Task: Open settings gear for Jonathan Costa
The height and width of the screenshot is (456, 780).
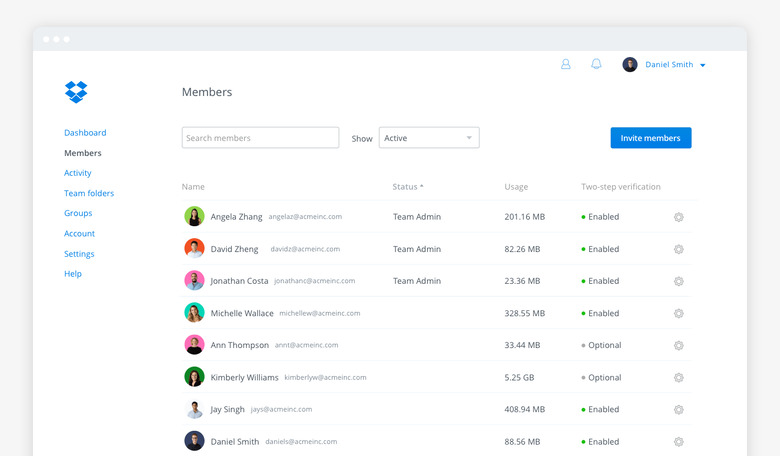Action: pyautogui.click(x=679, y=281)
